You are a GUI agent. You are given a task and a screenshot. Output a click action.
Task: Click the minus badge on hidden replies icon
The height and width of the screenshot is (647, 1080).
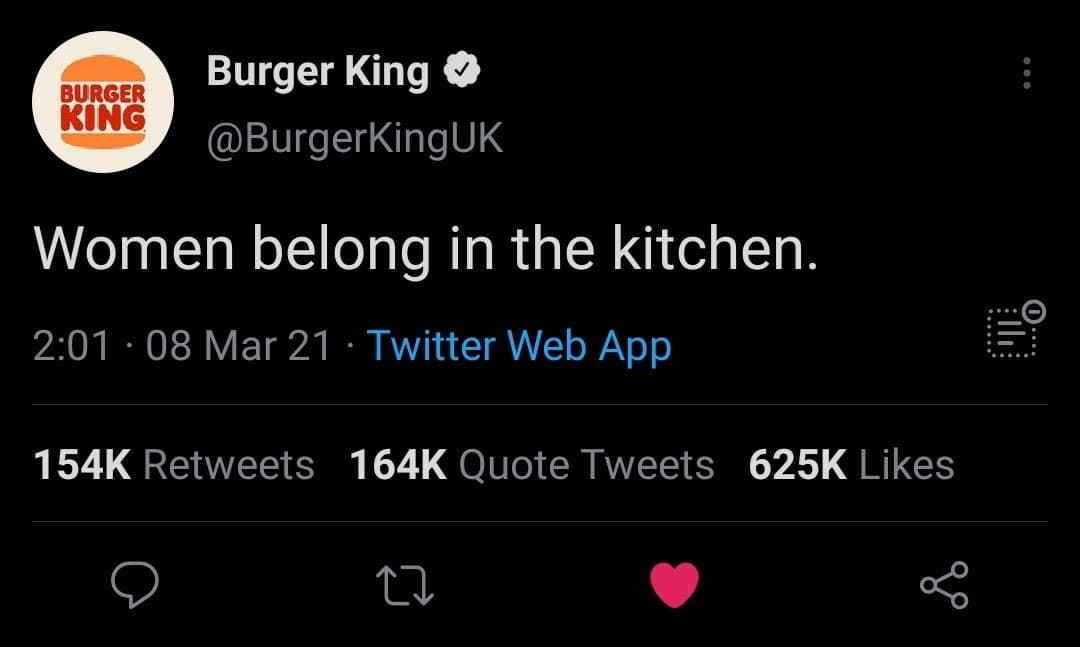coord(1034,311)
